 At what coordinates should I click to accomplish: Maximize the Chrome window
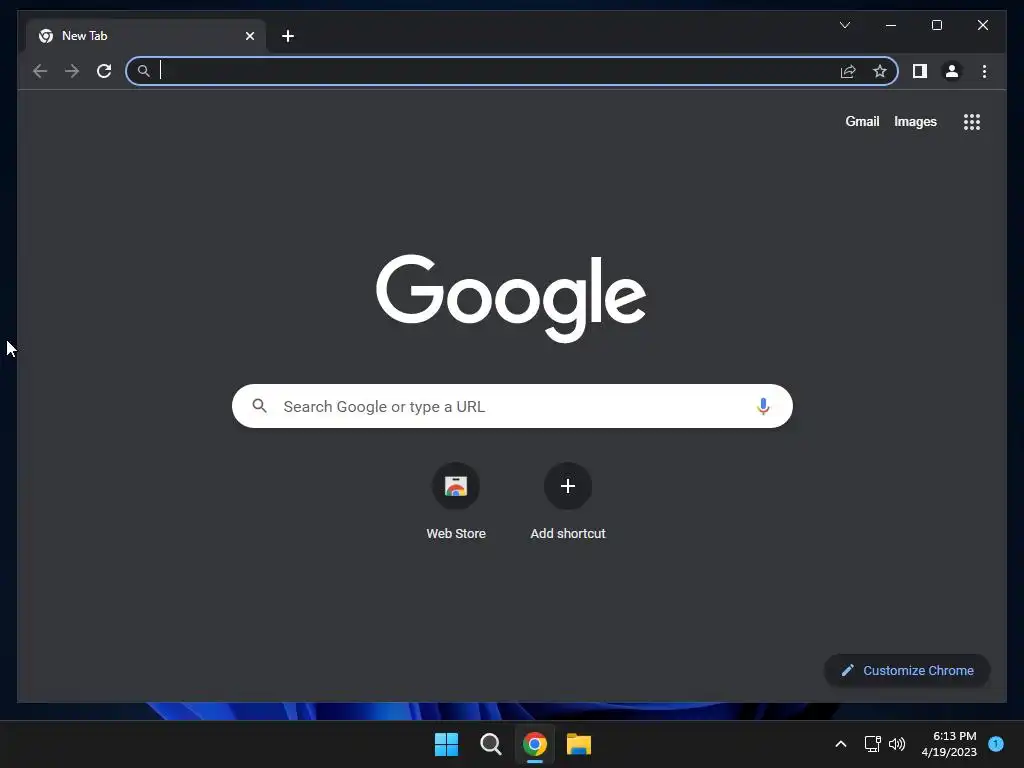pyautogui.click(x=936, y=25)
